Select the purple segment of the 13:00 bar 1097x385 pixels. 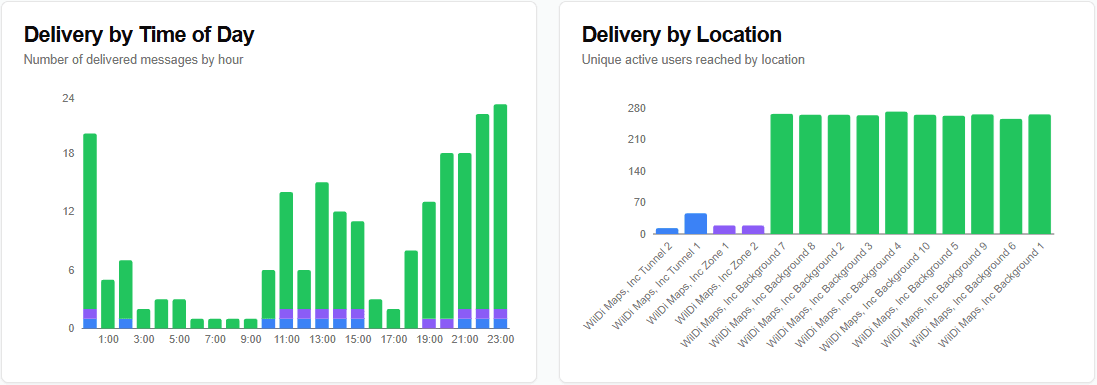322,314
